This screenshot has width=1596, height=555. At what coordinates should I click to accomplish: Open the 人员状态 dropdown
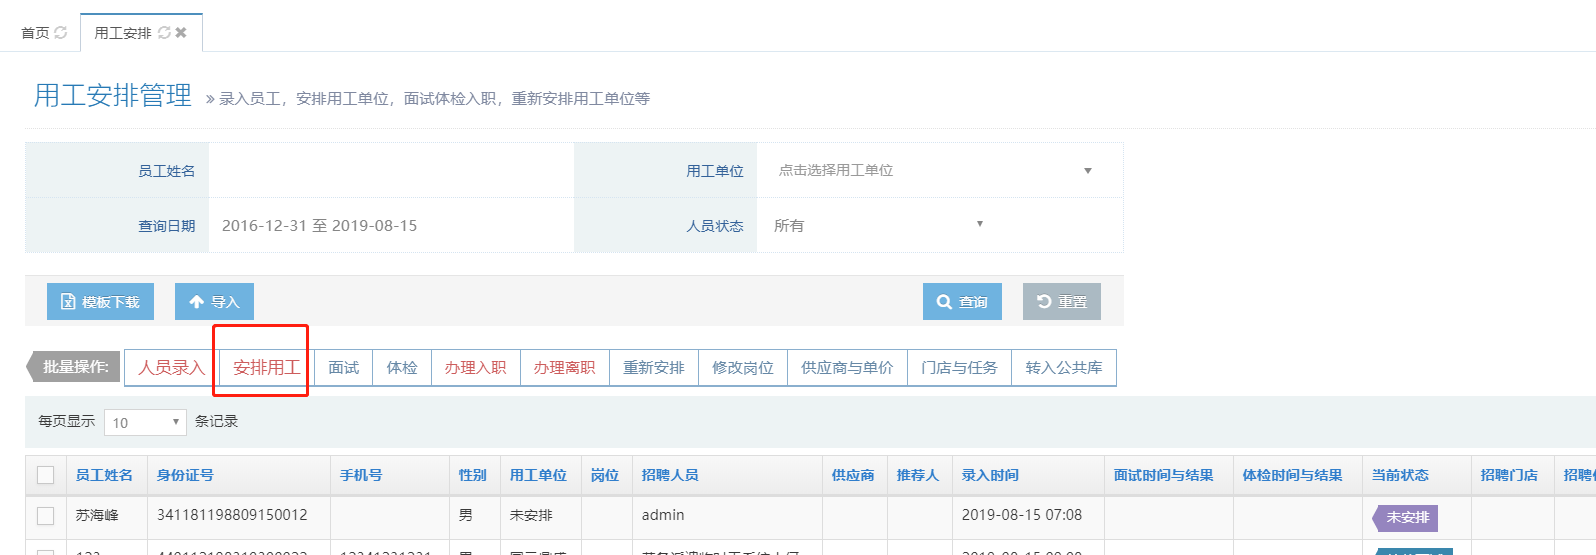[878, 226]
